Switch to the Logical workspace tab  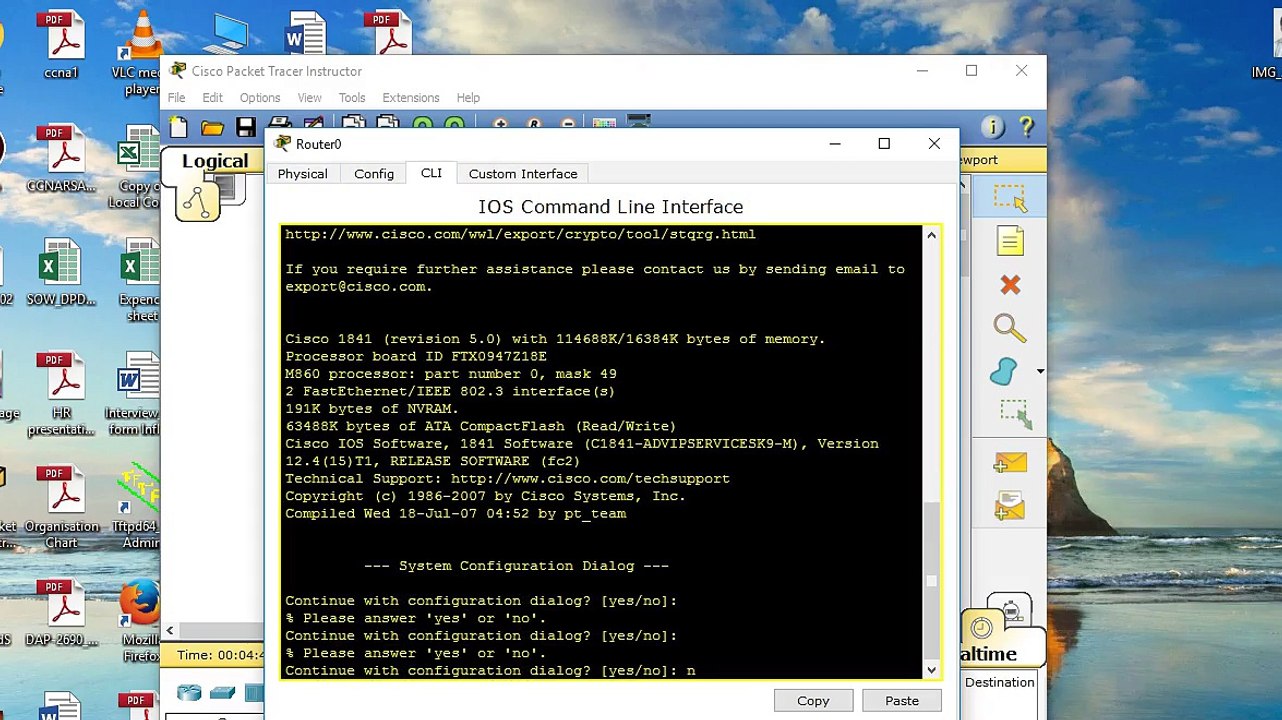[215, 162]
